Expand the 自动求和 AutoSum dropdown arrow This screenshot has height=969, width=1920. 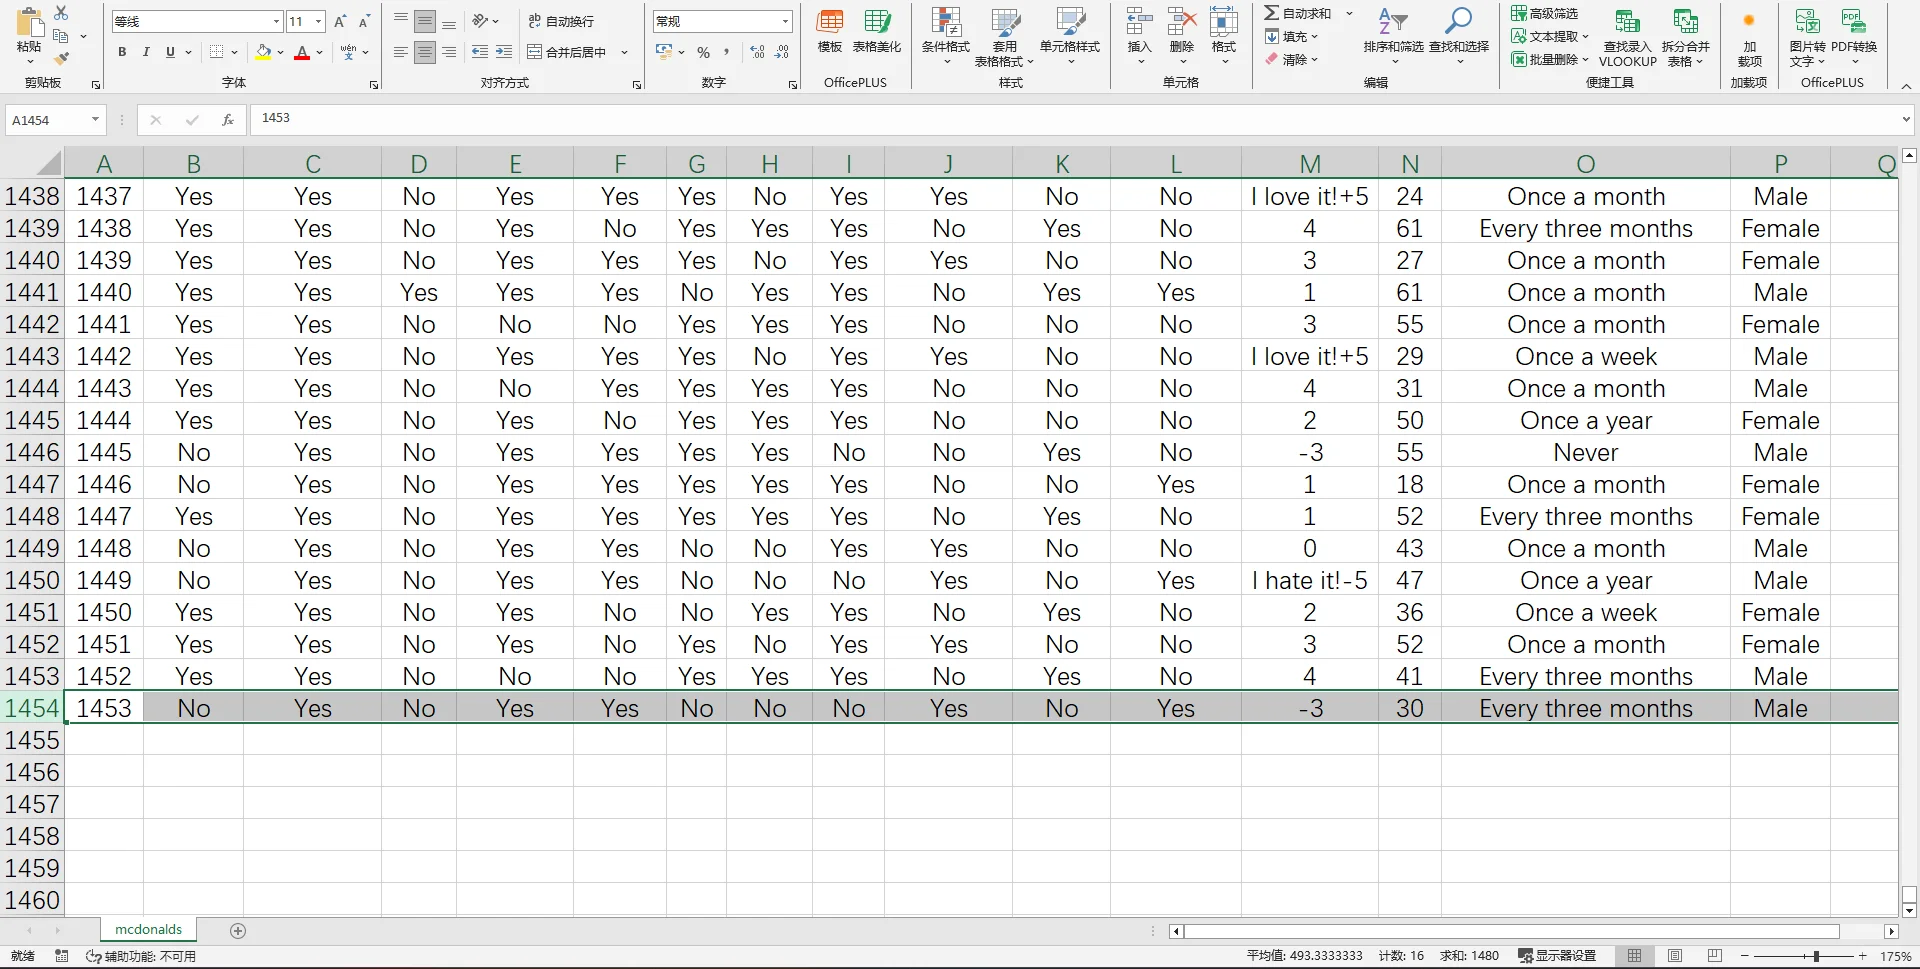pyautogui.click(x=1349, y=13)
